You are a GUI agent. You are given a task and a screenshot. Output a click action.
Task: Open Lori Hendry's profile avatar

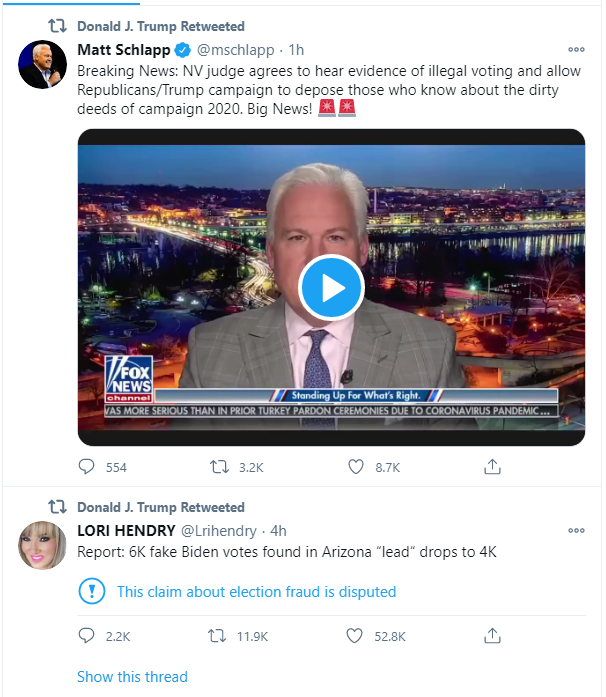click(42, 545)
